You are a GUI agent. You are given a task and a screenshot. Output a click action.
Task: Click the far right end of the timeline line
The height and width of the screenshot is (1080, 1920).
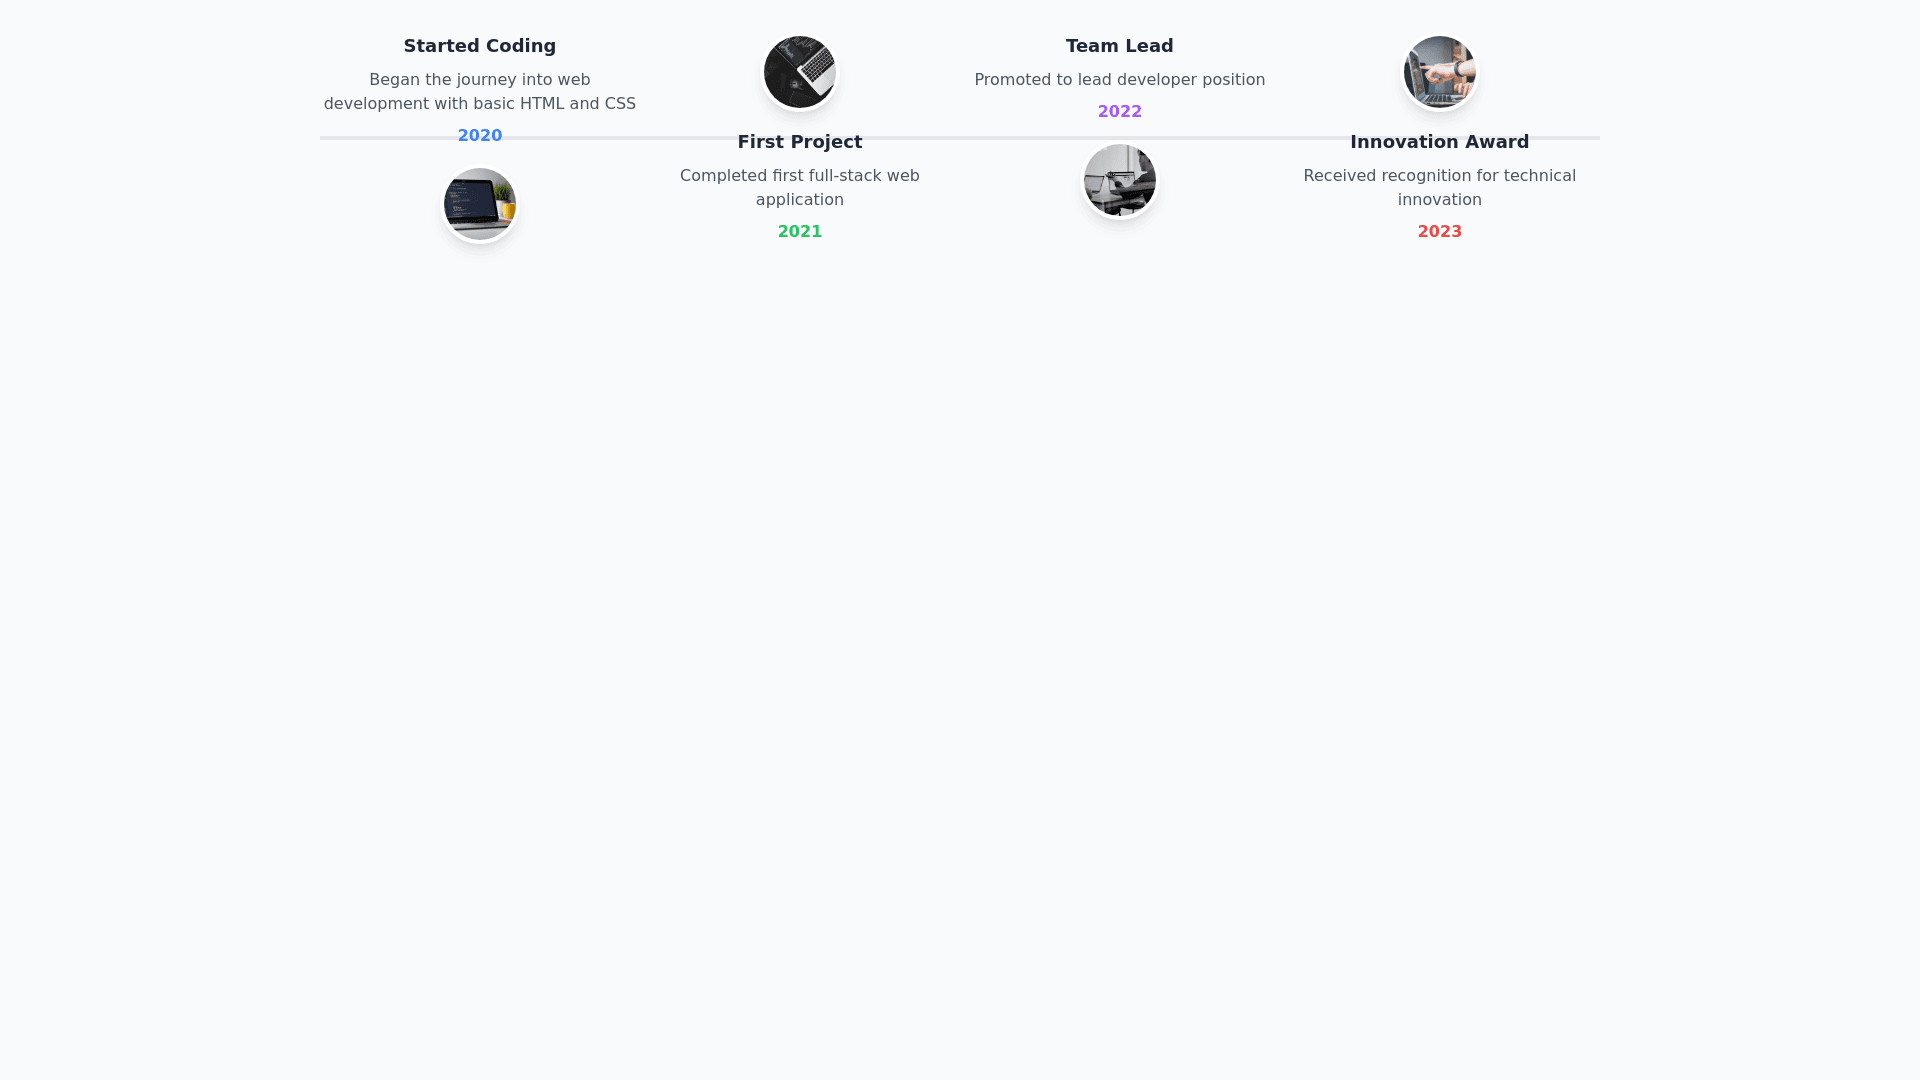(1596, 138)
